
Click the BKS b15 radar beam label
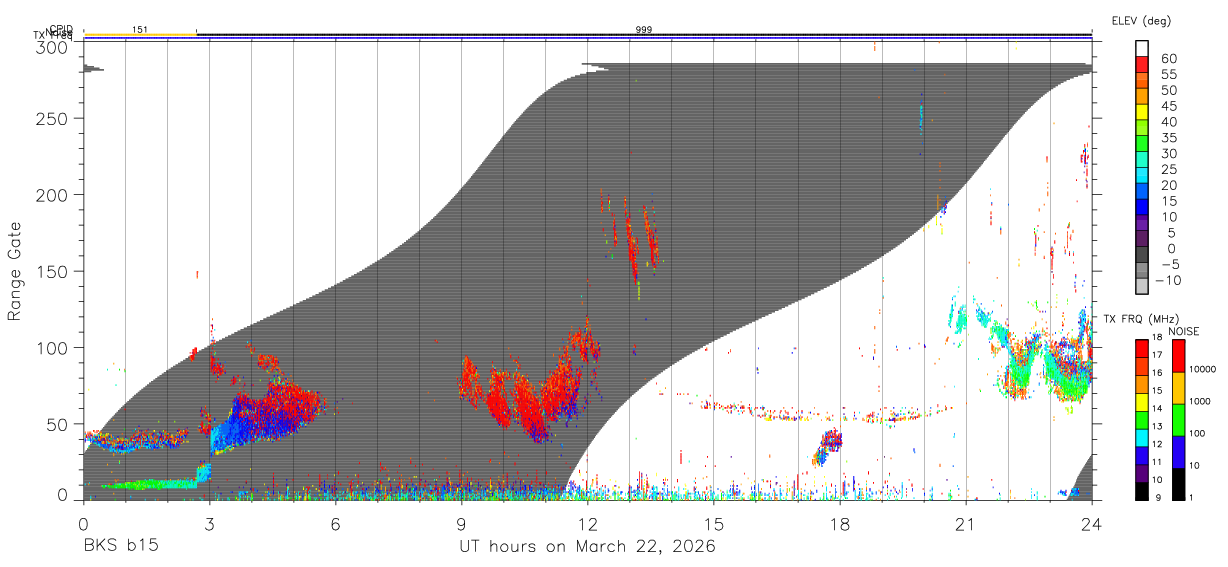120,546
